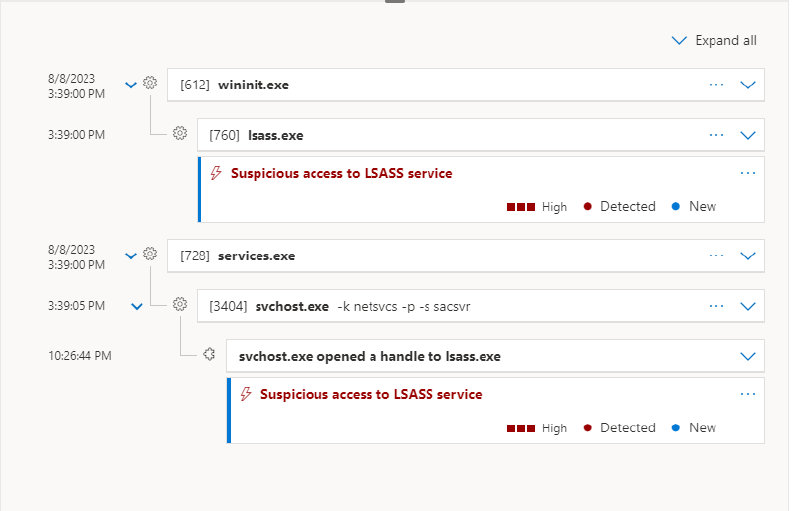
Task: Click lightning alert icon in second LSASS alert
Action: (245, 394)
